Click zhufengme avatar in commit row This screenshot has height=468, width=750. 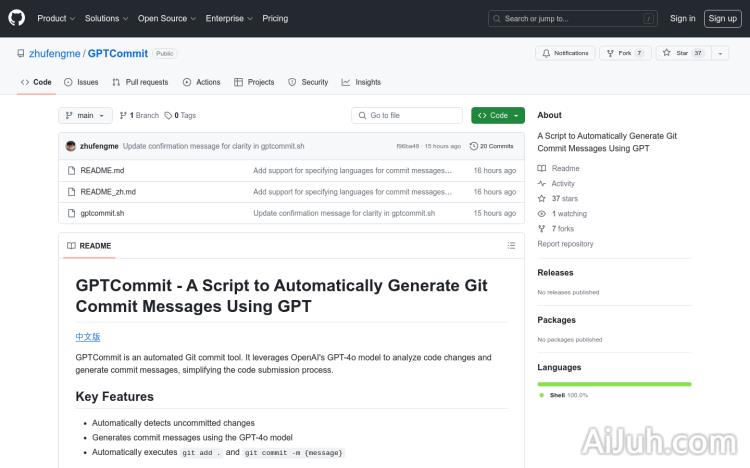pyautogui.click(x=71, y=146)
